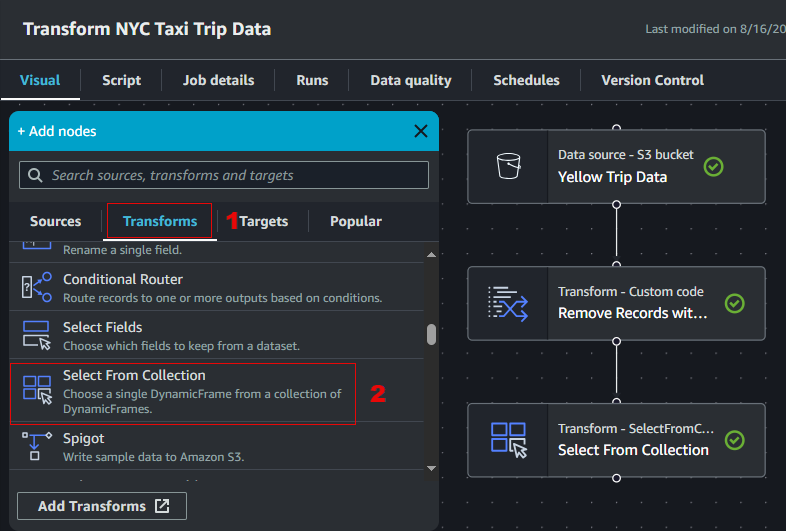Click green checkmark on Yellow Trip Data node
This screenshot has width=786, height=531.
click(713, 166)
